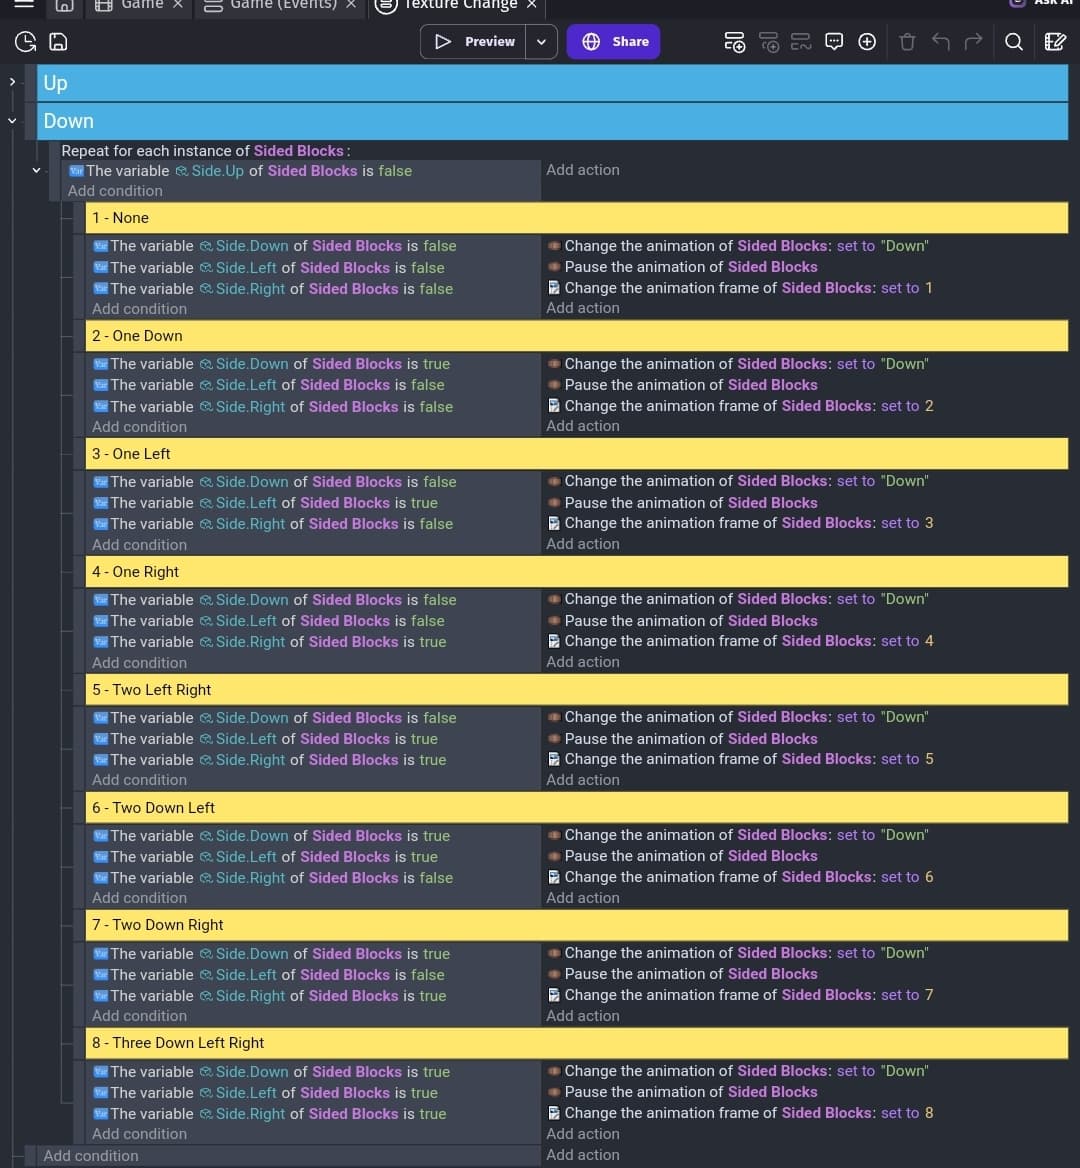1080x1168 pixels.
Task: Click Add action in '5 - Two Left Right' event
Action: (x=582, y=780)
